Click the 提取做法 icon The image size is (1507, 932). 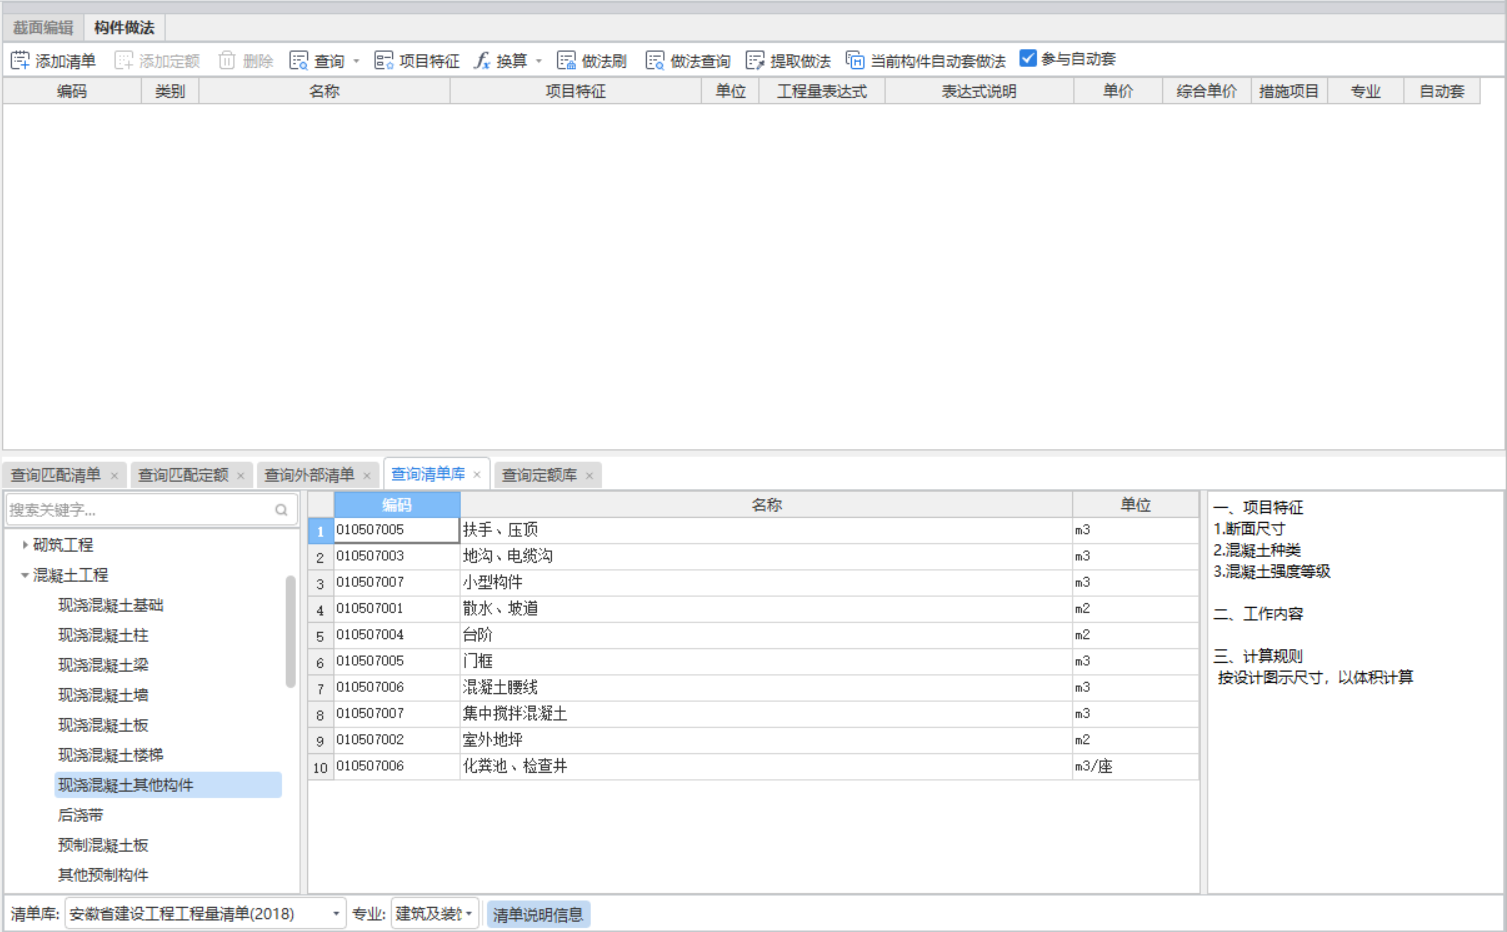(x=755, y=61)
